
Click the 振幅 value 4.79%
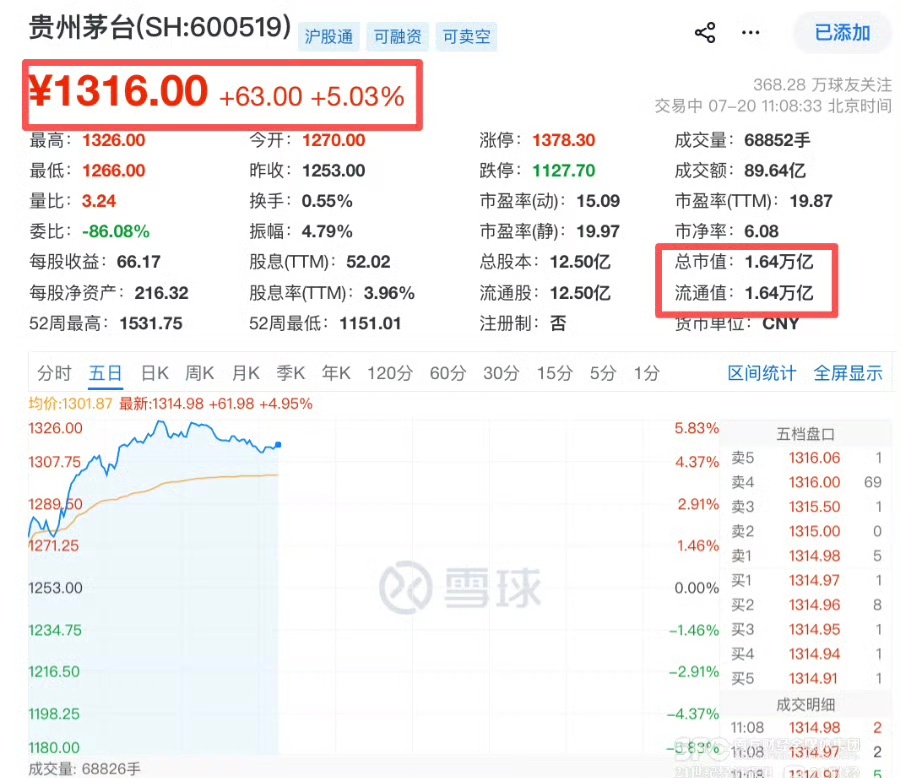[327, 231]
